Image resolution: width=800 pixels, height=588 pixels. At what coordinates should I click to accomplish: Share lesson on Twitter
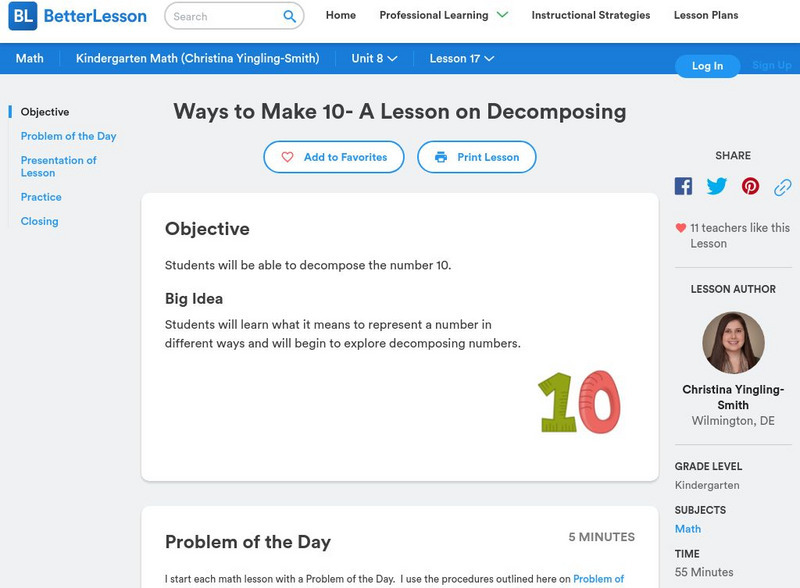pyautogui.click(x=716, y=186)
